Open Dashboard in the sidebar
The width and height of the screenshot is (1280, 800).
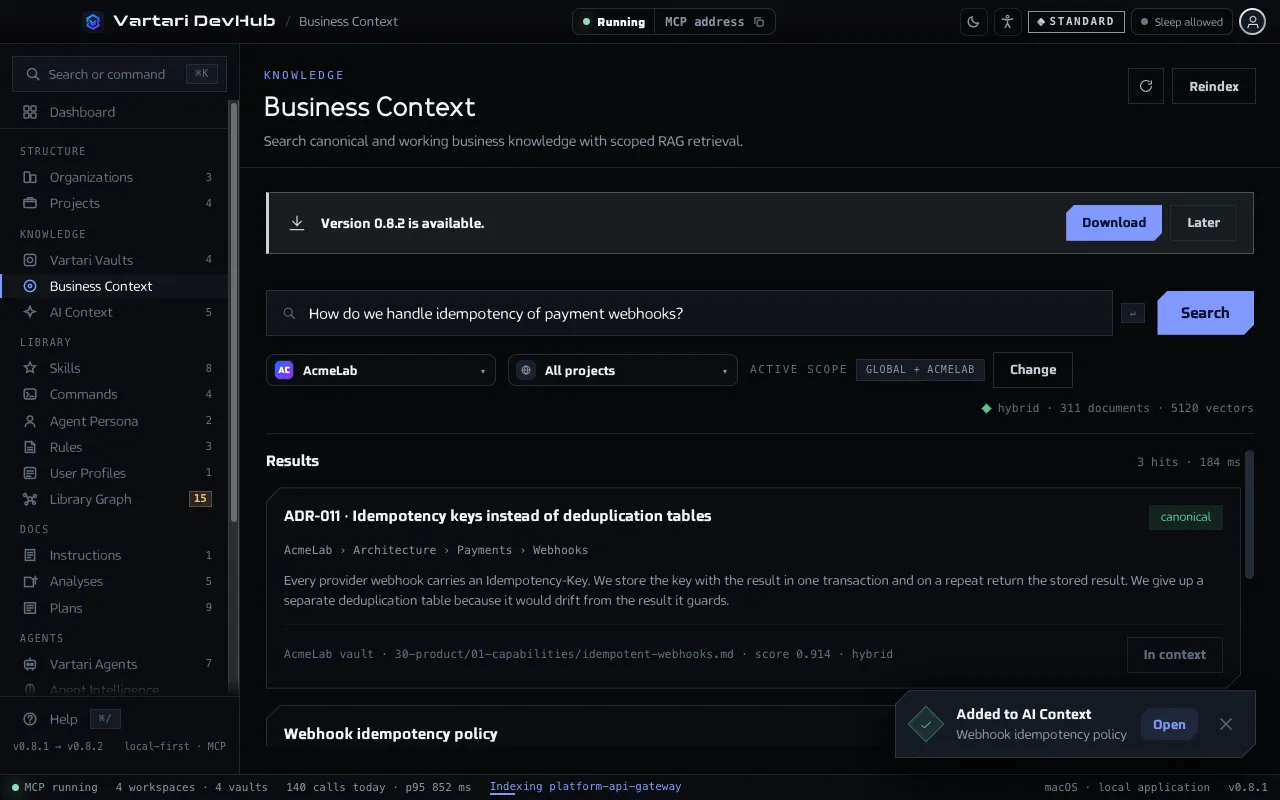[114, 112]
